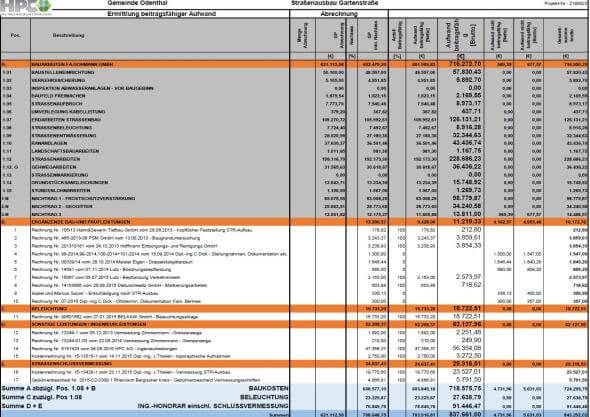Select the STRASSENENTWÄSSERUNG row label
This screenshot has width=590, height=417.
[x=64, y=135]
